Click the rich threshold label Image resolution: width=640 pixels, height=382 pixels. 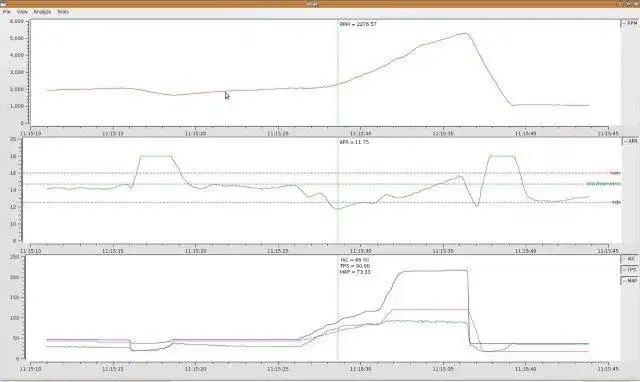click(616, 202)
